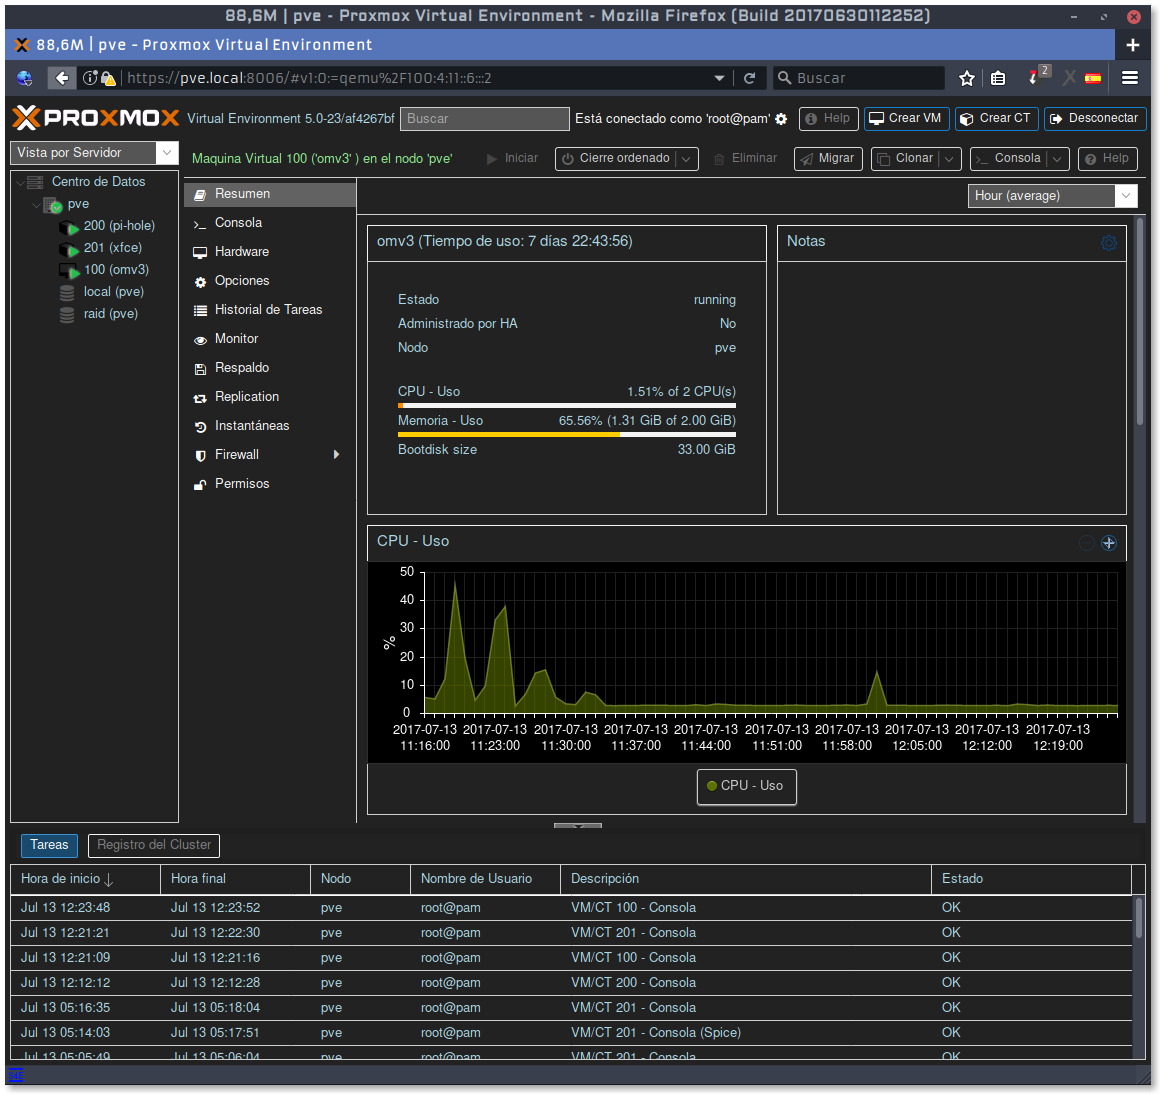Open the Monitor section

click(x=270, y=339)
